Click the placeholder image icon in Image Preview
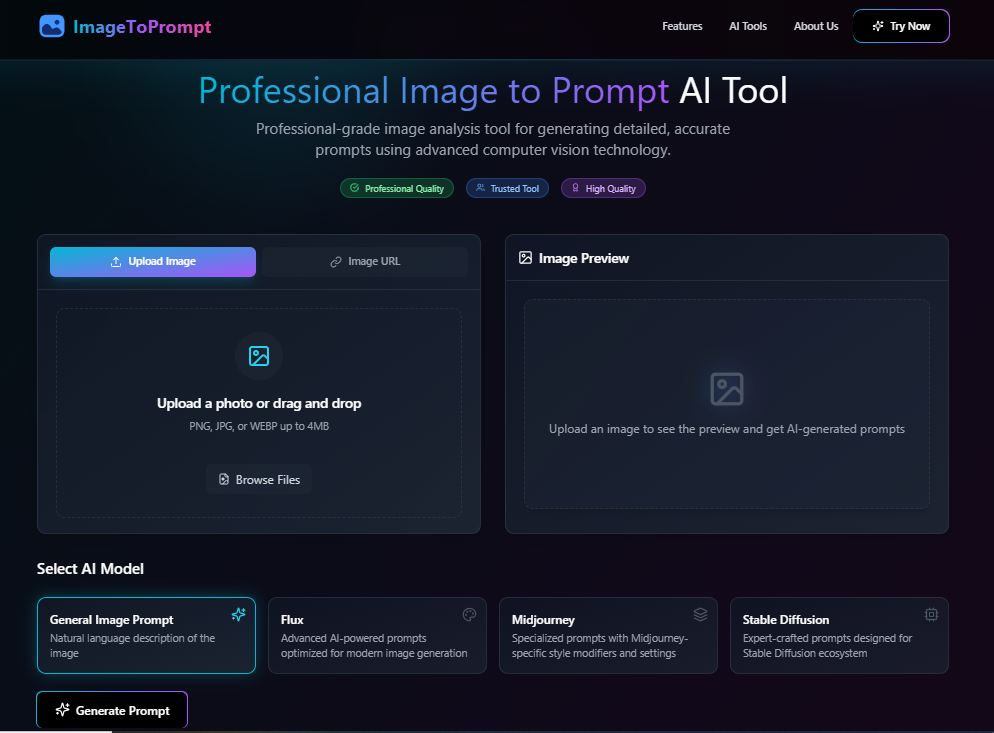994x733 pixels. pyautogui.click(x=726, y=388)
